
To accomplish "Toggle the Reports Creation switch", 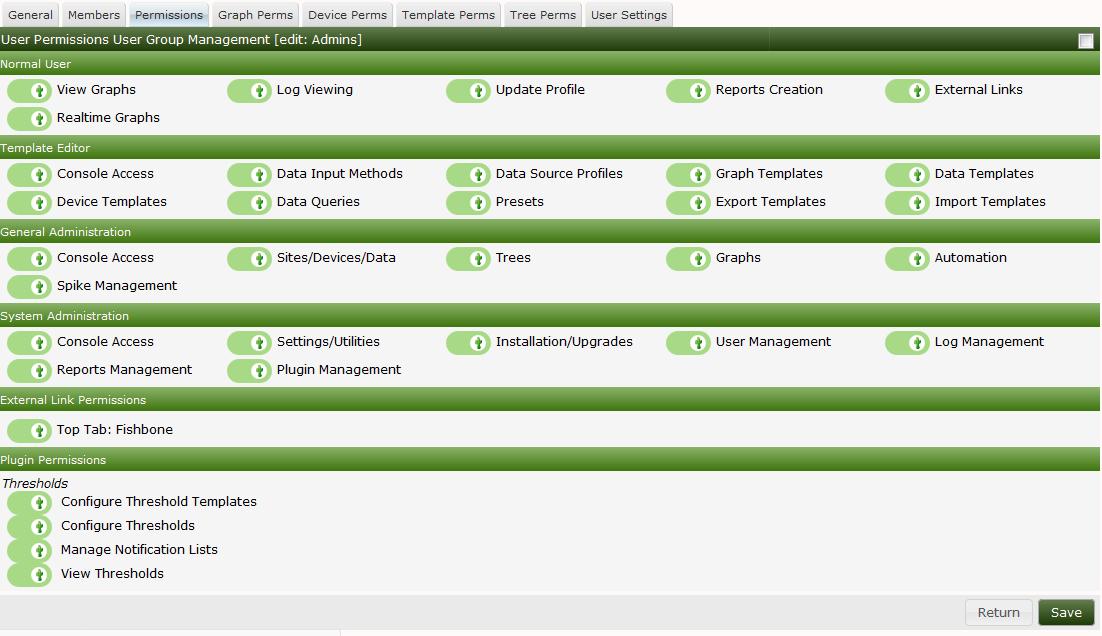I will click(x=688, y=90).
